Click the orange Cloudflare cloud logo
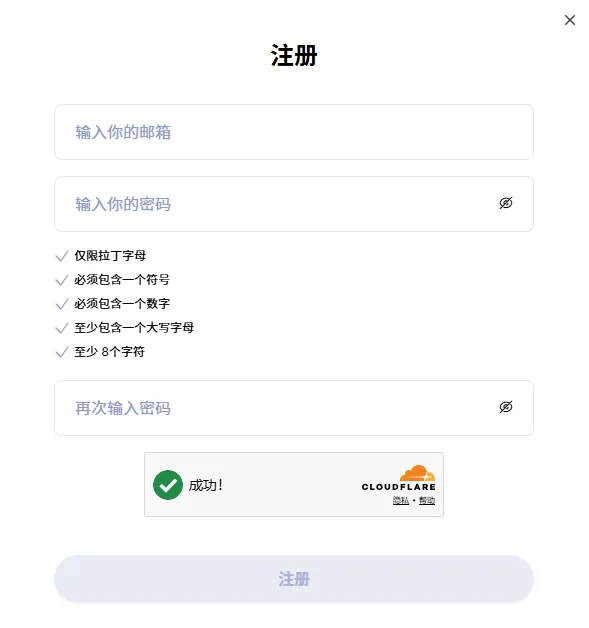Image resolution: width=589 pixels, height=628 pixels. 417,473
